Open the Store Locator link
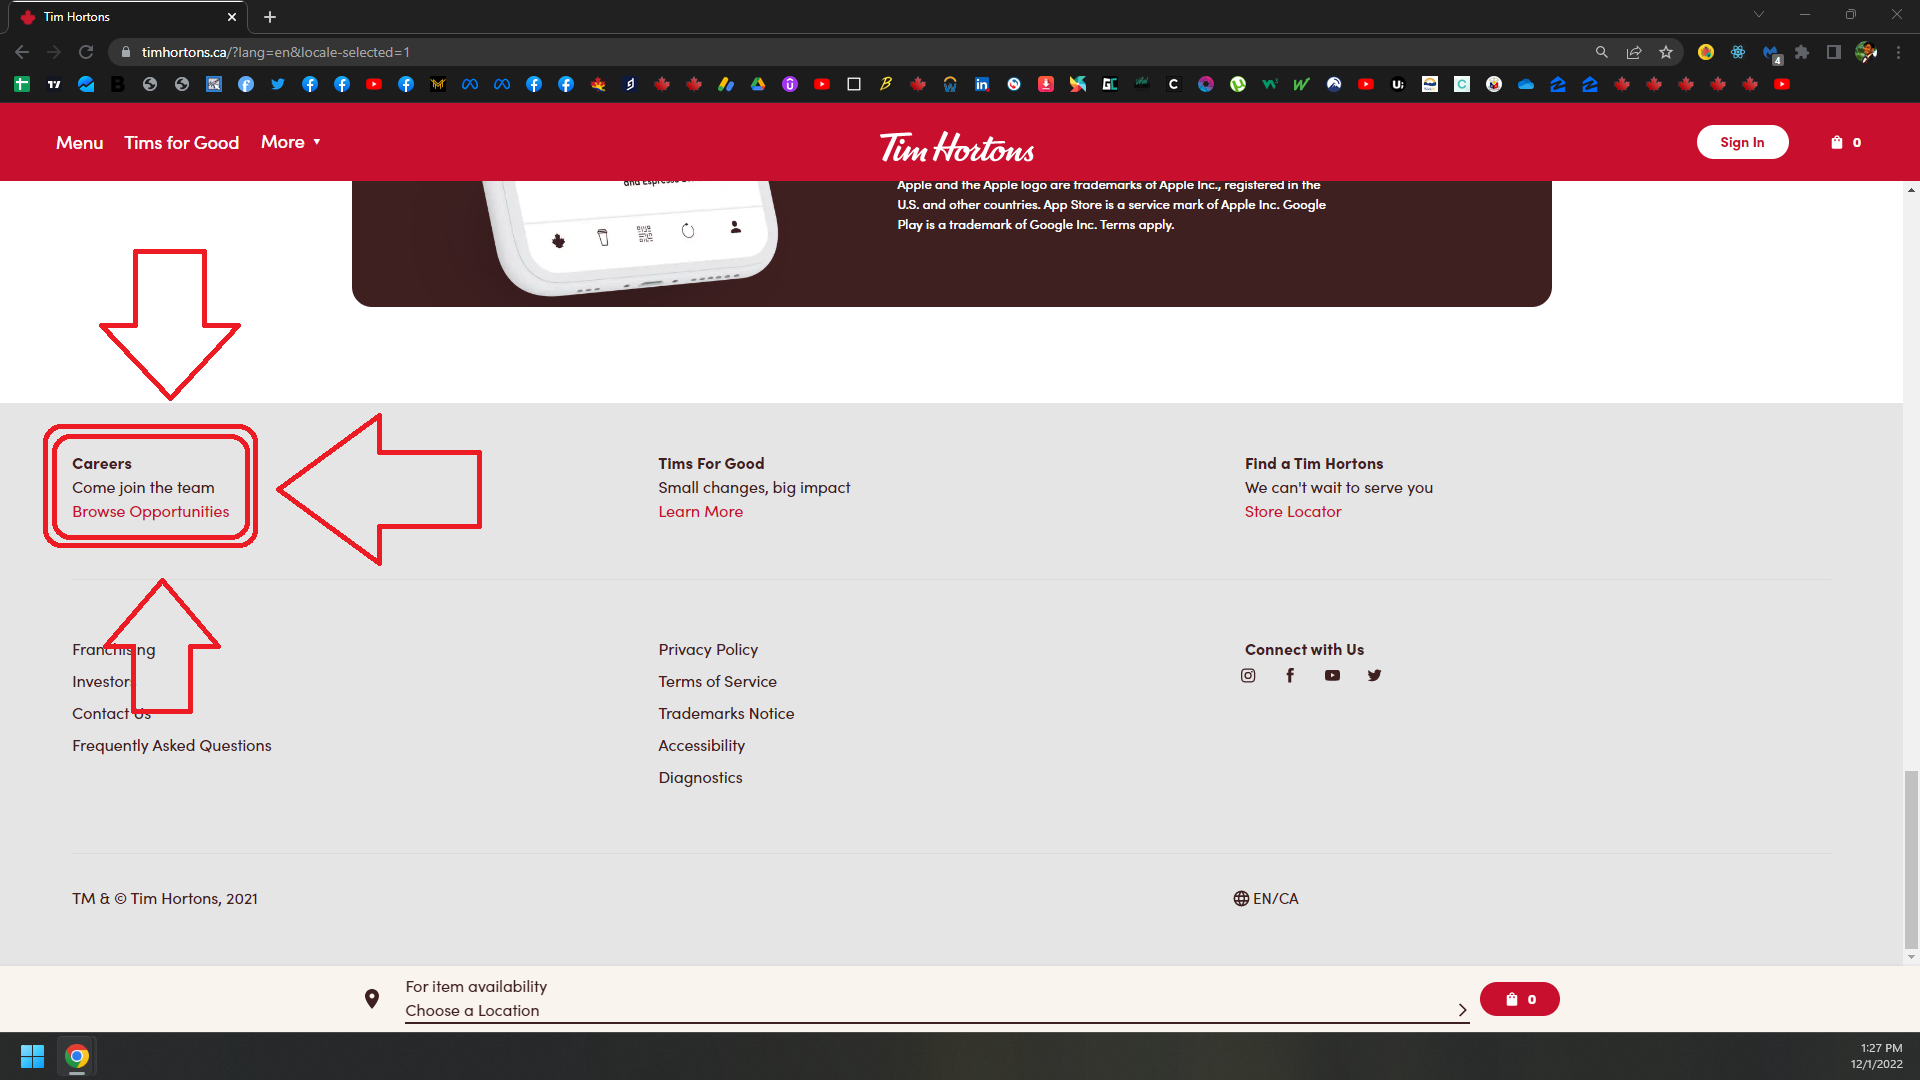The height and width of the screenshot is (1080, 1920). [x=1292, y=512]
